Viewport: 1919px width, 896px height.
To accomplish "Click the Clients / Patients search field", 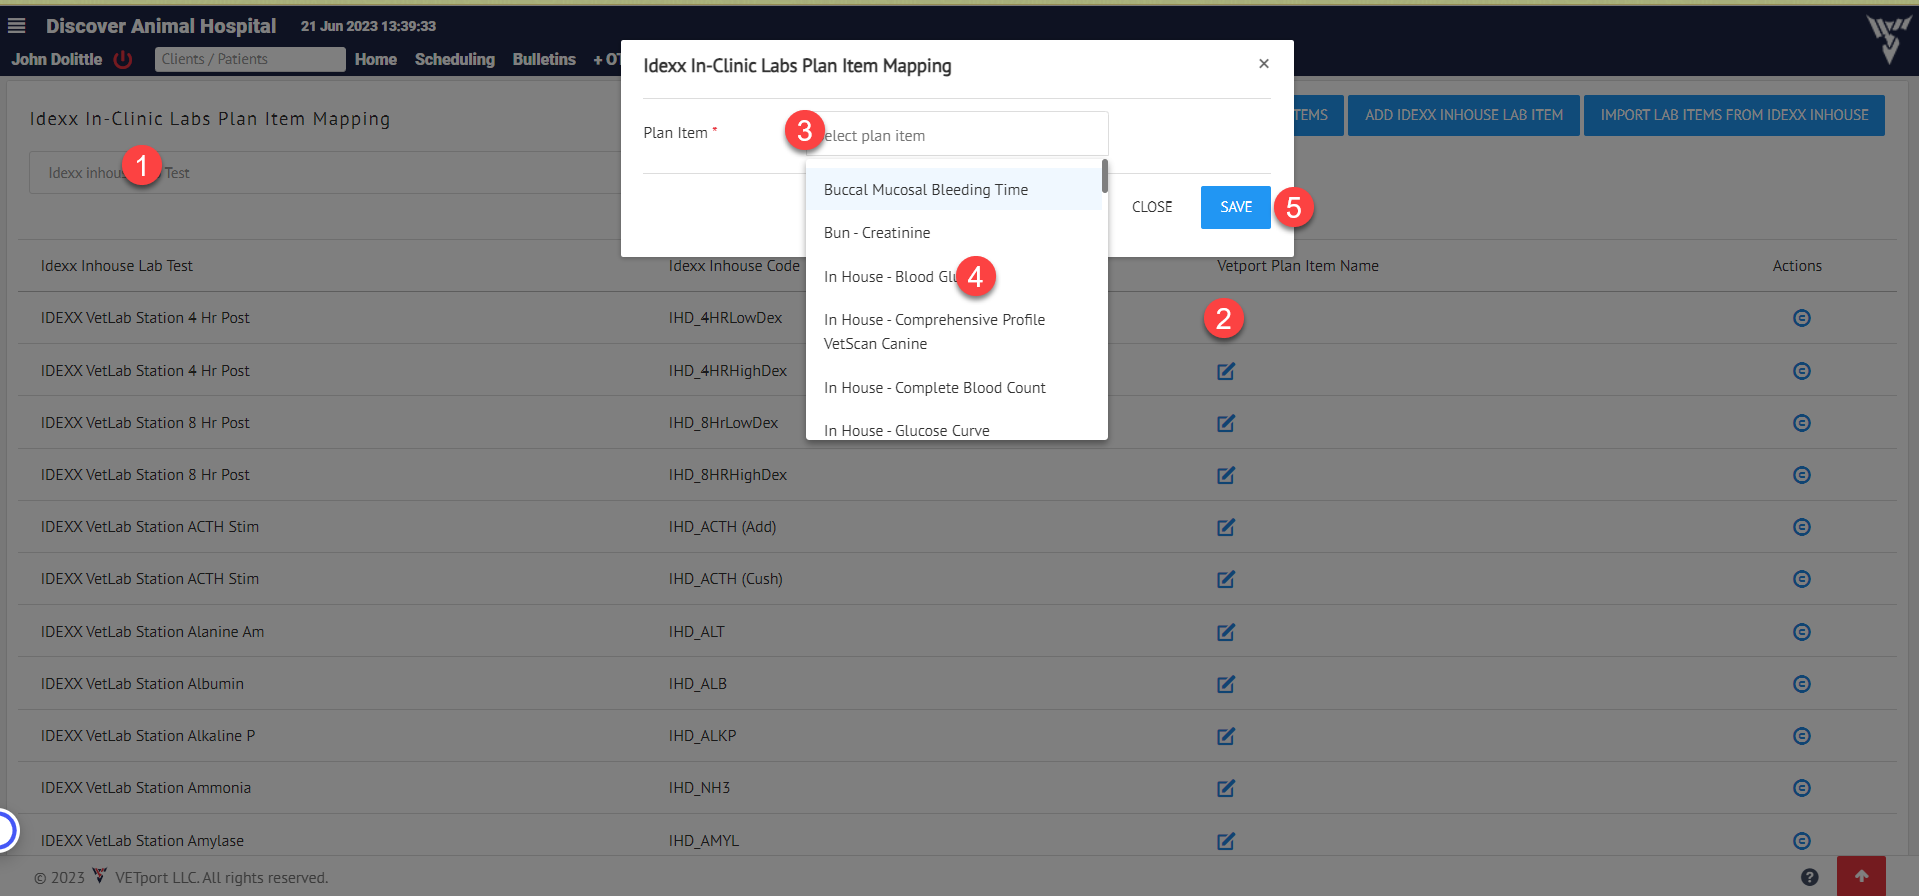I will 250,59.
